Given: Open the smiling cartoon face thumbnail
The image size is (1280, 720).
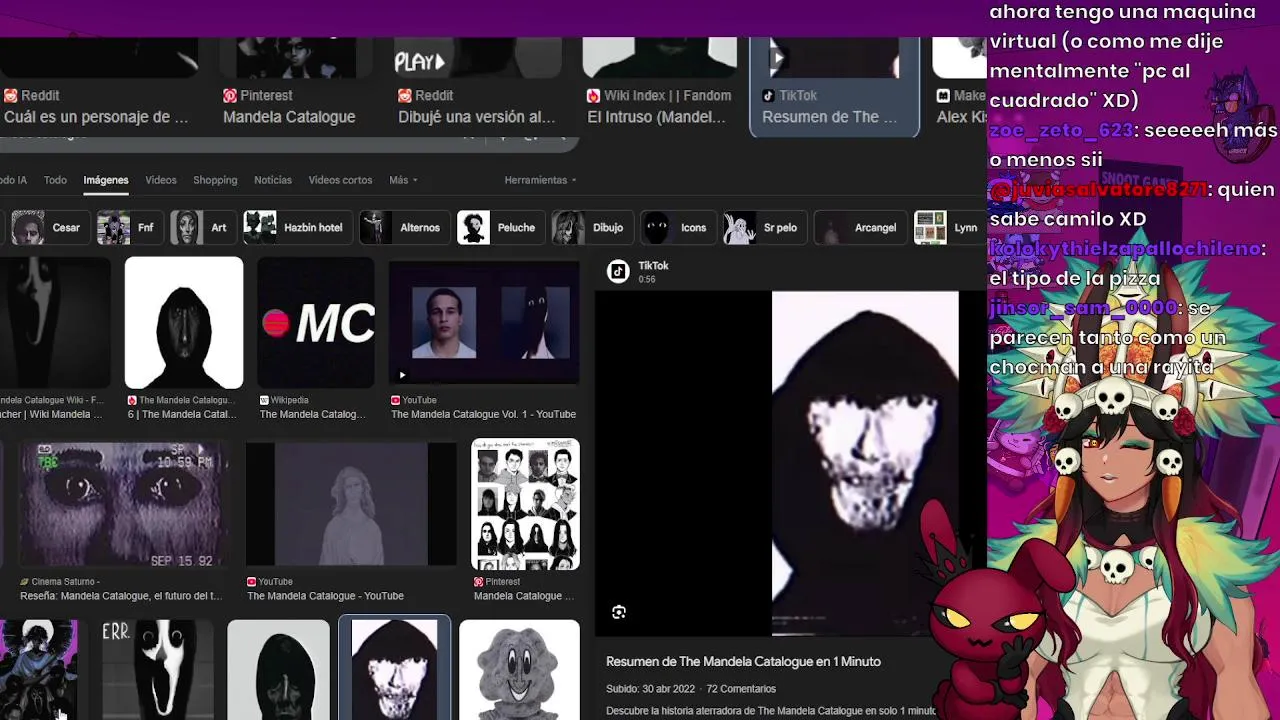Looking at the screenshot, I should pos(519,670).
